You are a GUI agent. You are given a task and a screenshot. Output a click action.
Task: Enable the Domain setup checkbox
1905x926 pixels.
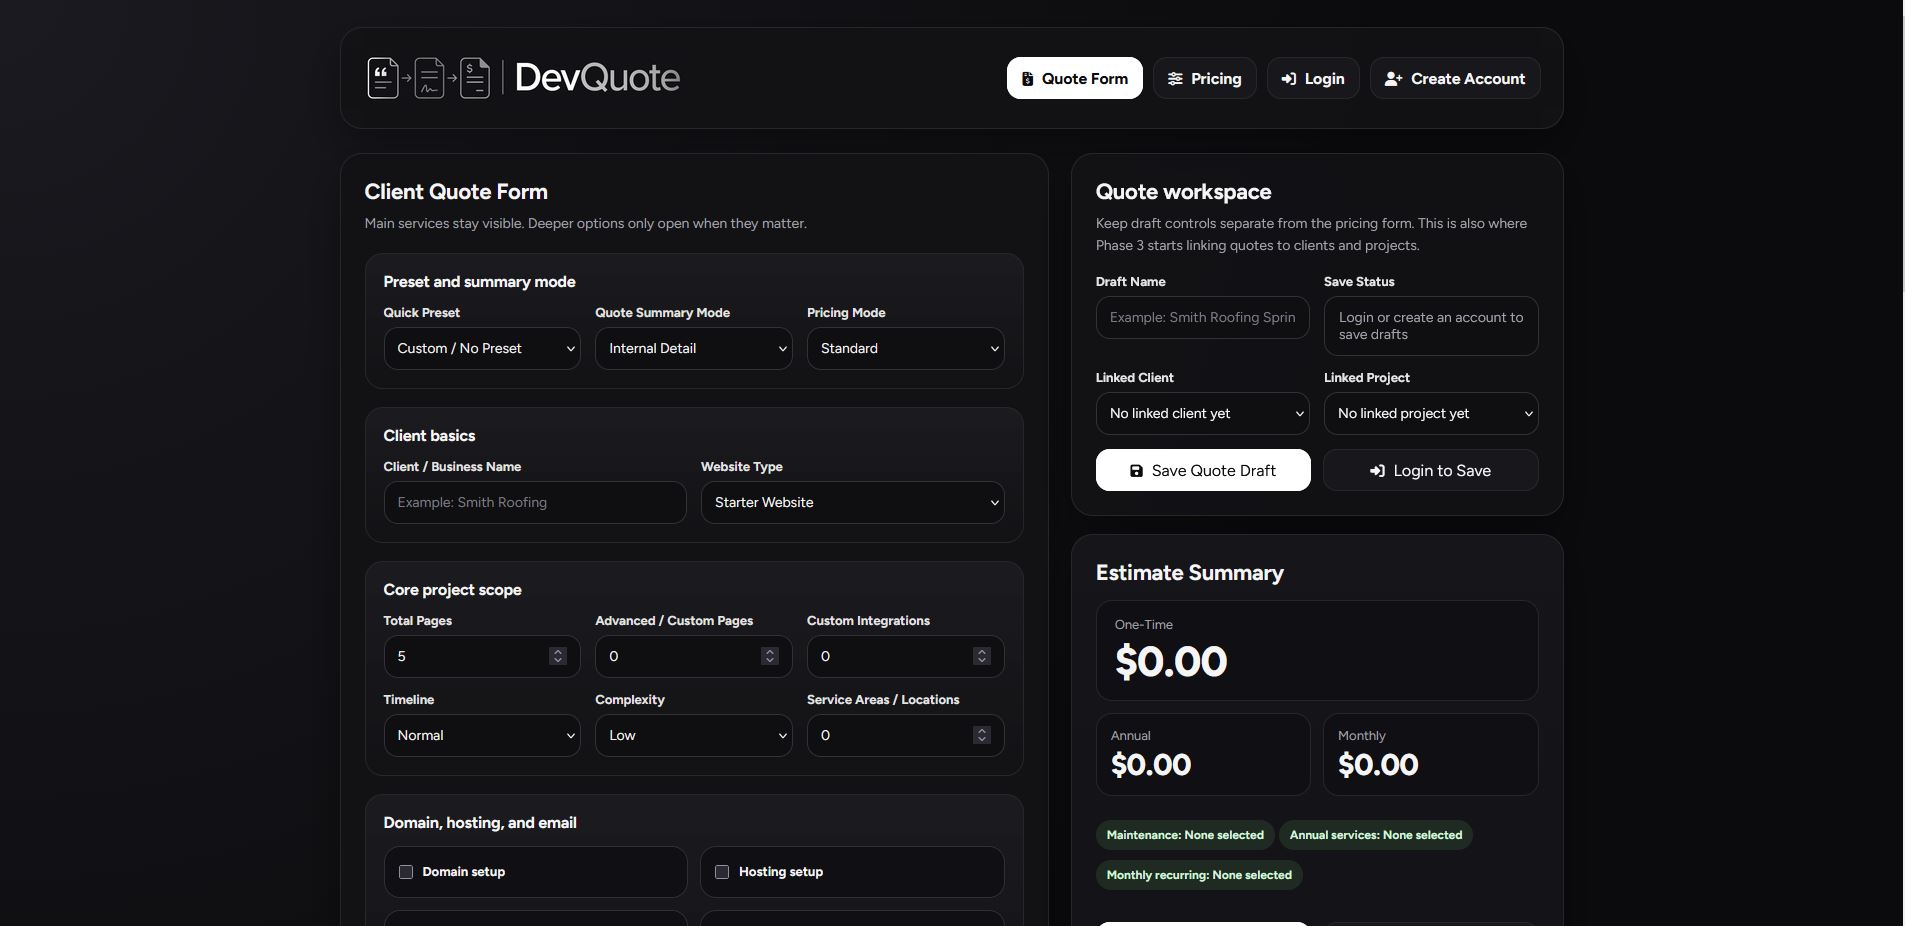tap(406, 872)
